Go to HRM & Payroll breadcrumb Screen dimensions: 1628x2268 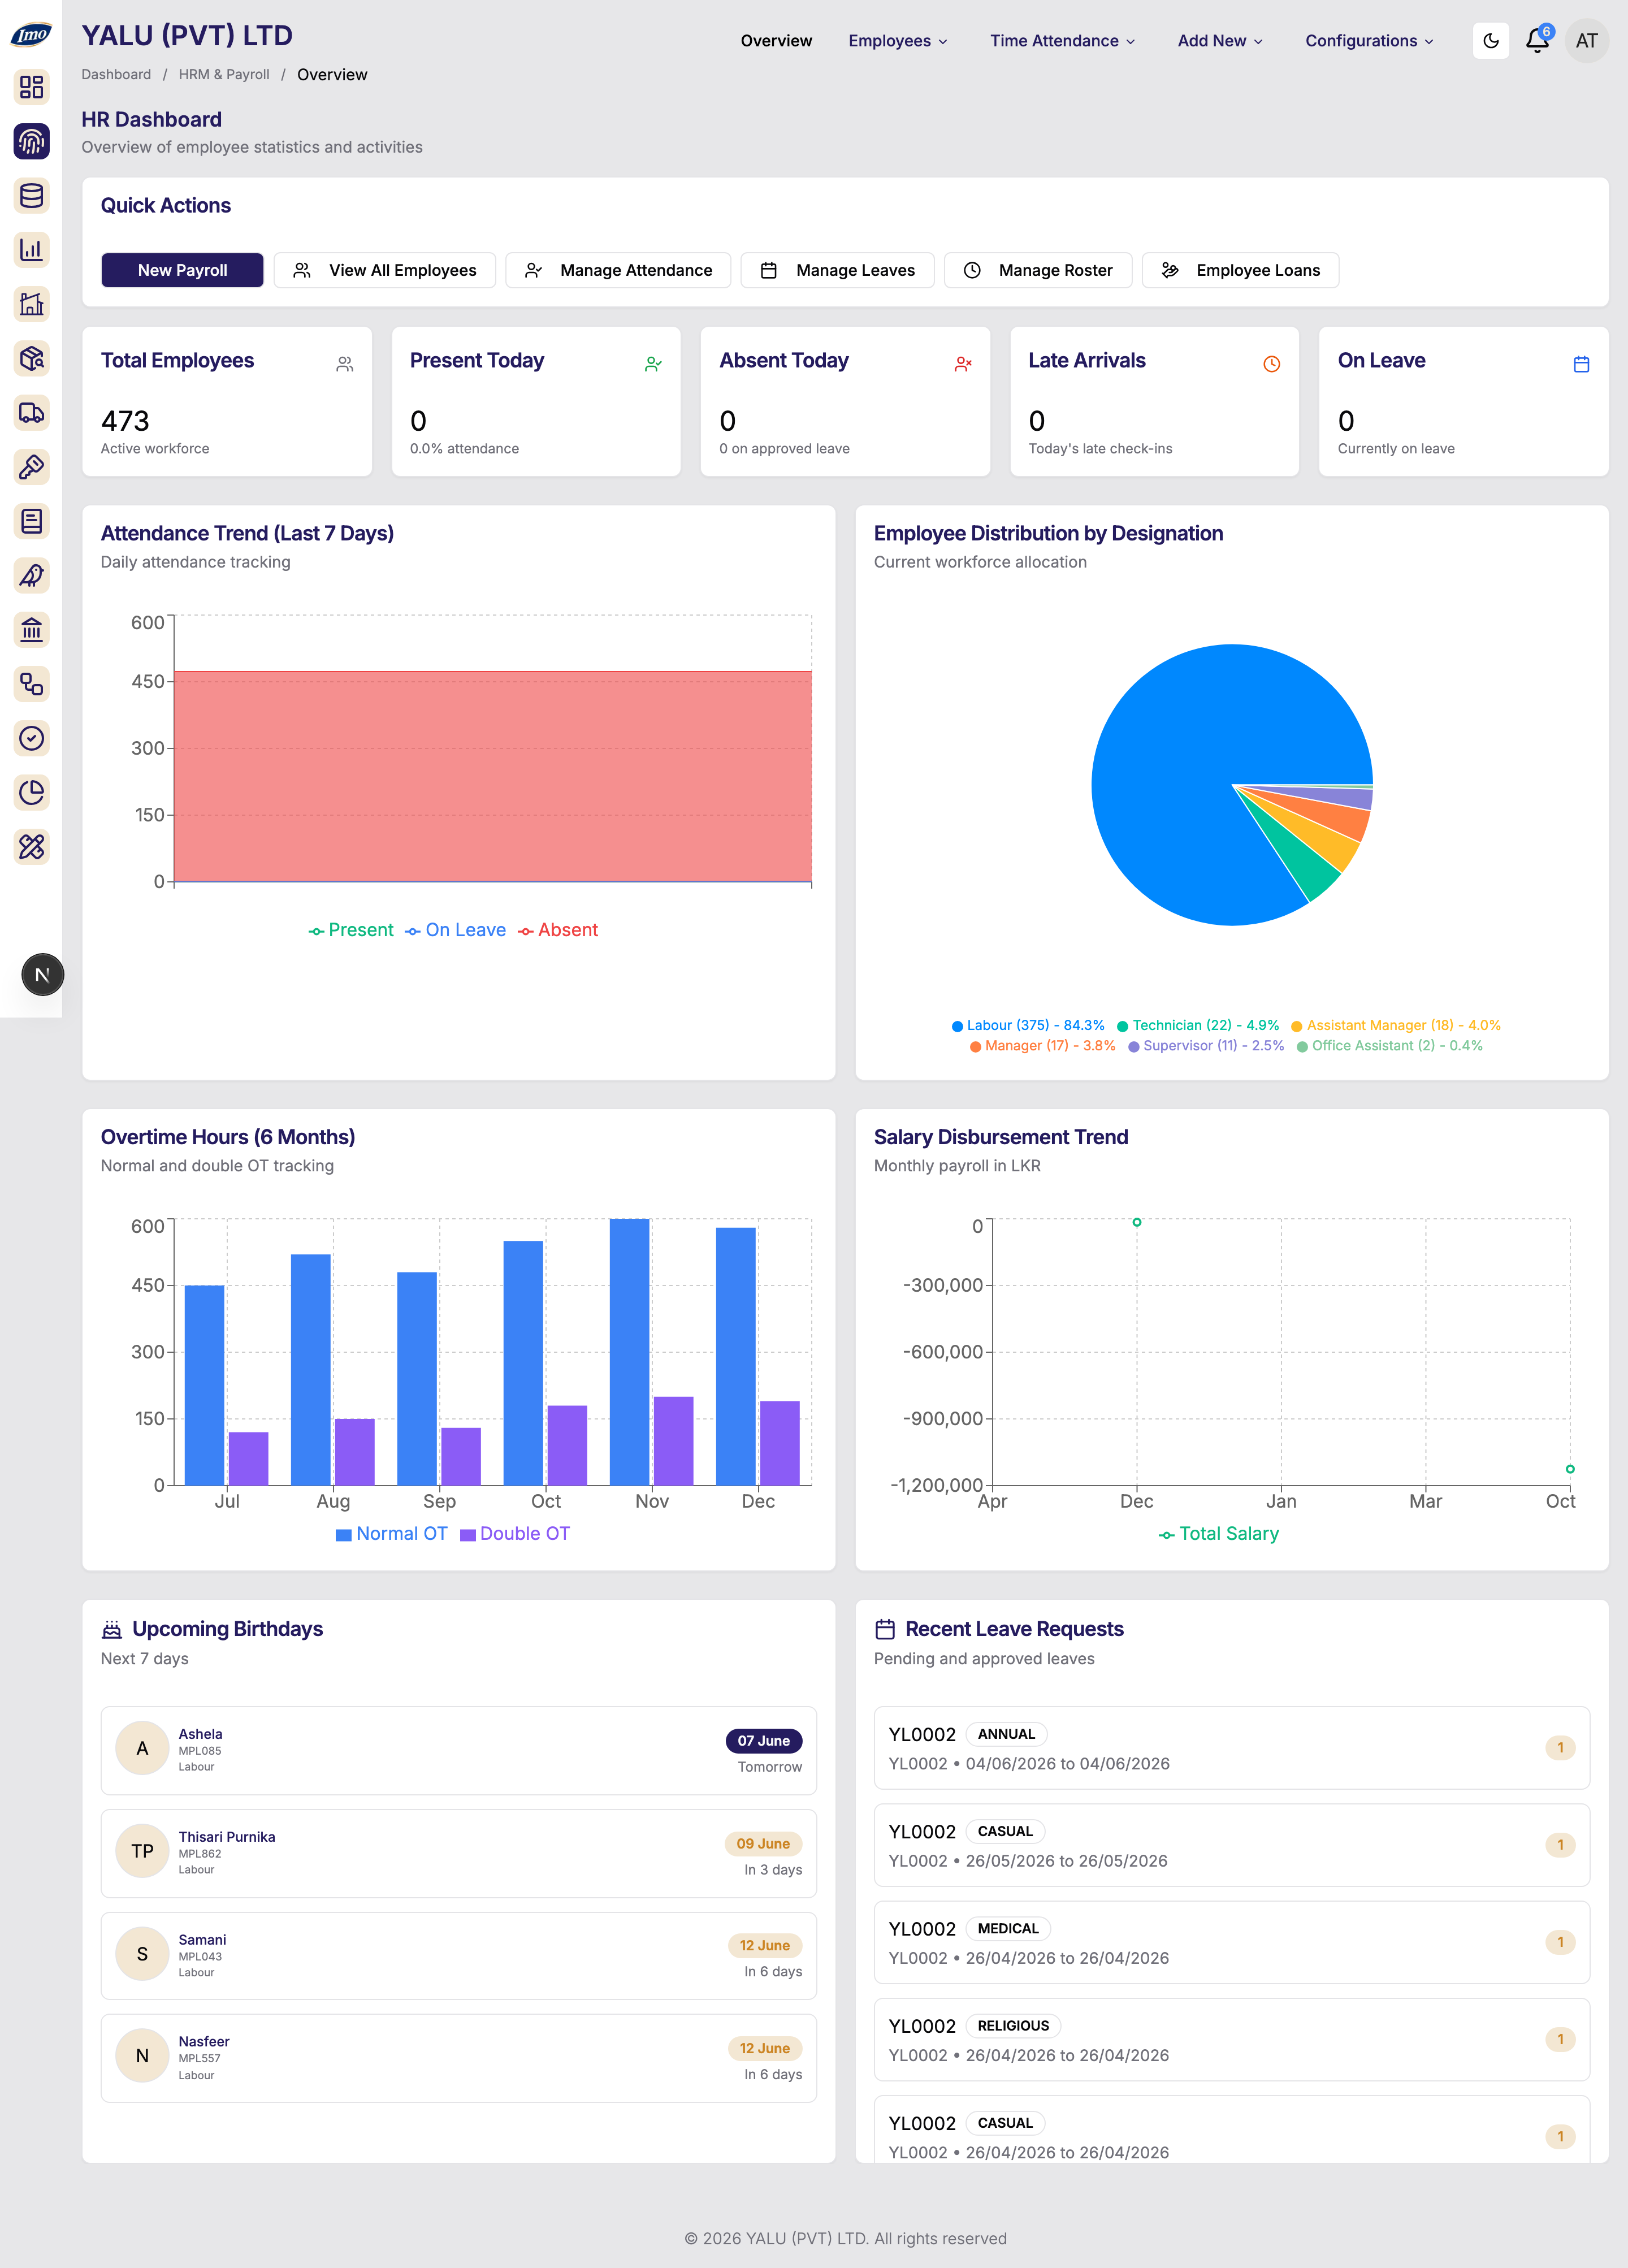coord(224,75)
